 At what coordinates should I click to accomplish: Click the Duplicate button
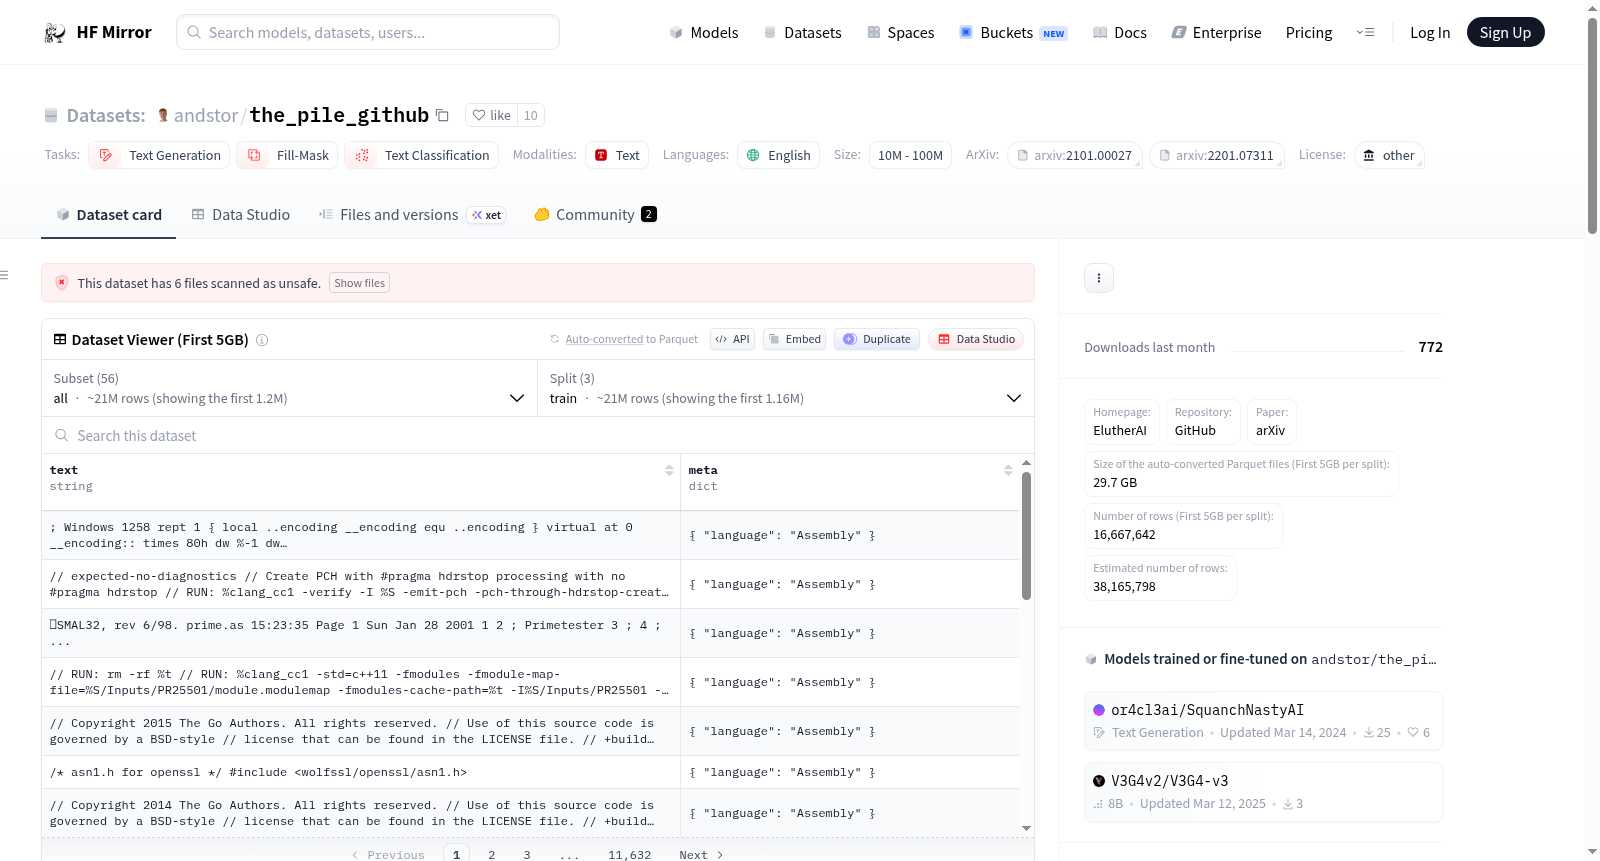point(877,340)
